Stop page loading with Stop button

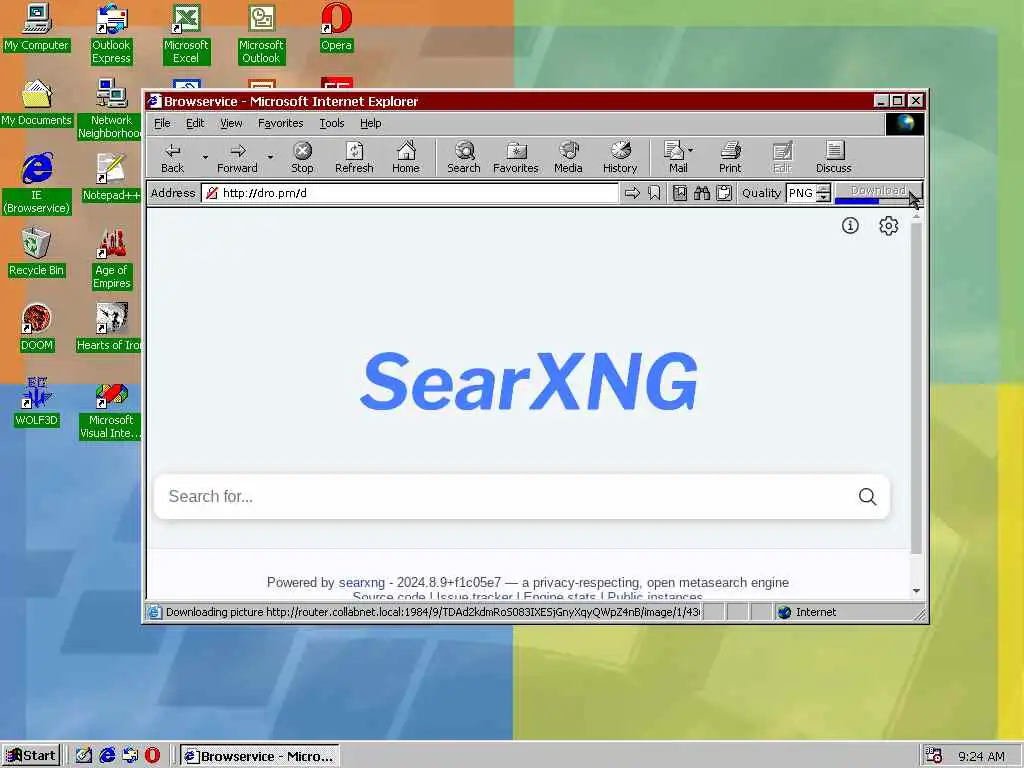coord(302,158)
